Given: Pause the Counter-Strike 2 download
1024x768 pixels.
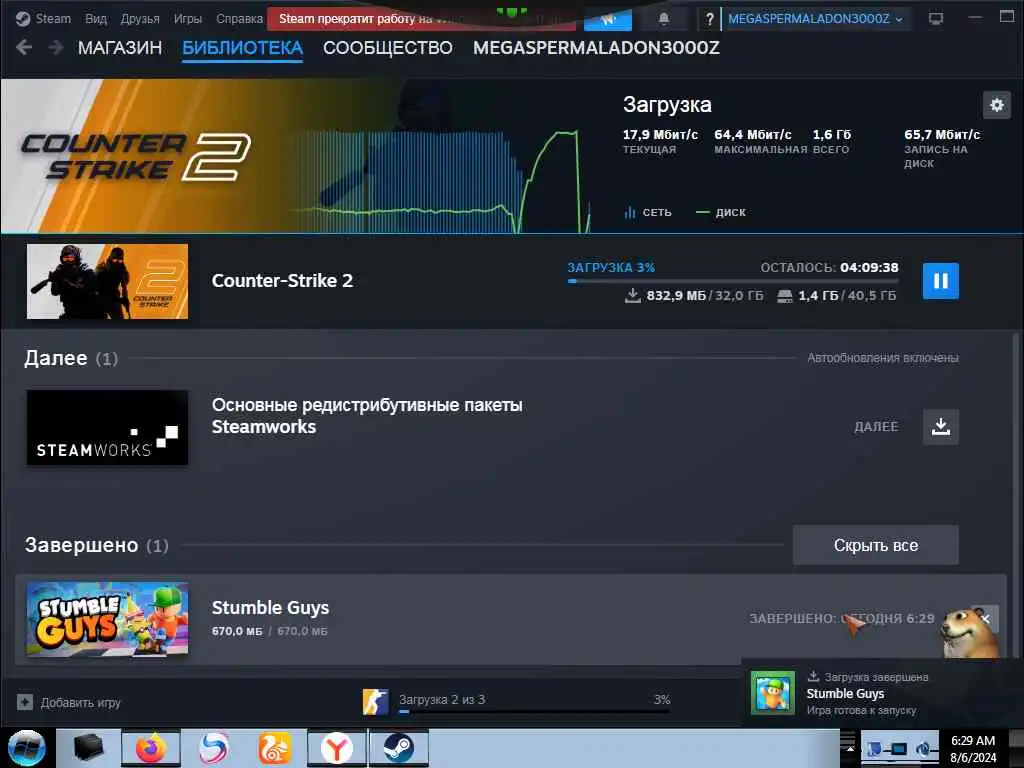Looking at the screenshot, I should [x=940, y=281].
